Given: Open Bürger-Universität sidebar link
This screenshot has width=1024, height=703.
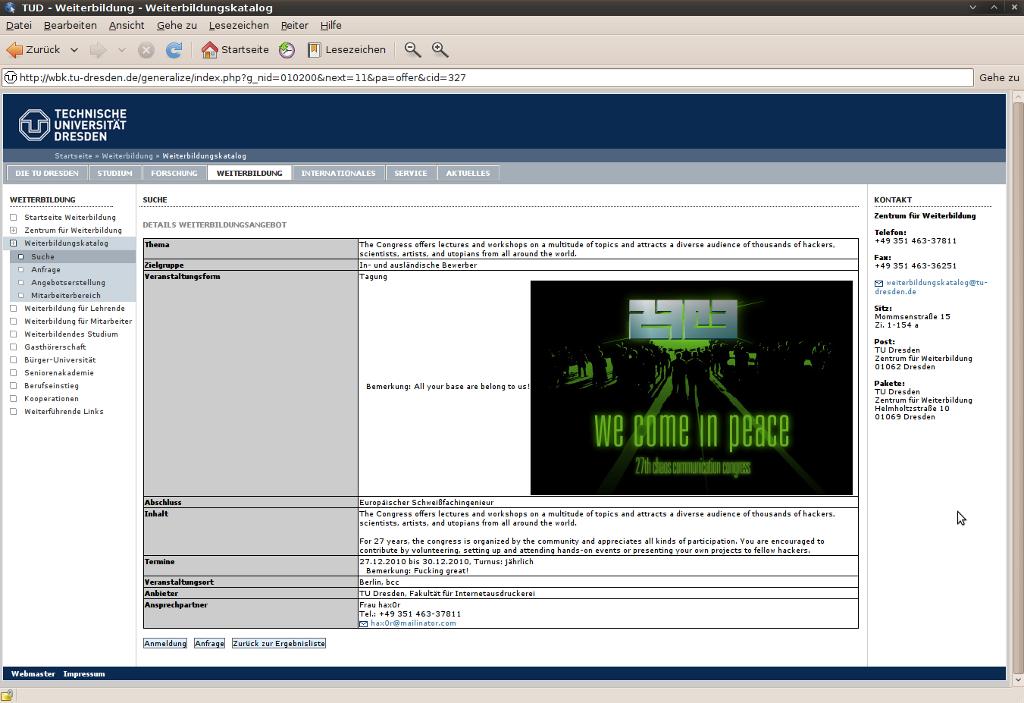Looking at the screenshot, I should [59, 360].
